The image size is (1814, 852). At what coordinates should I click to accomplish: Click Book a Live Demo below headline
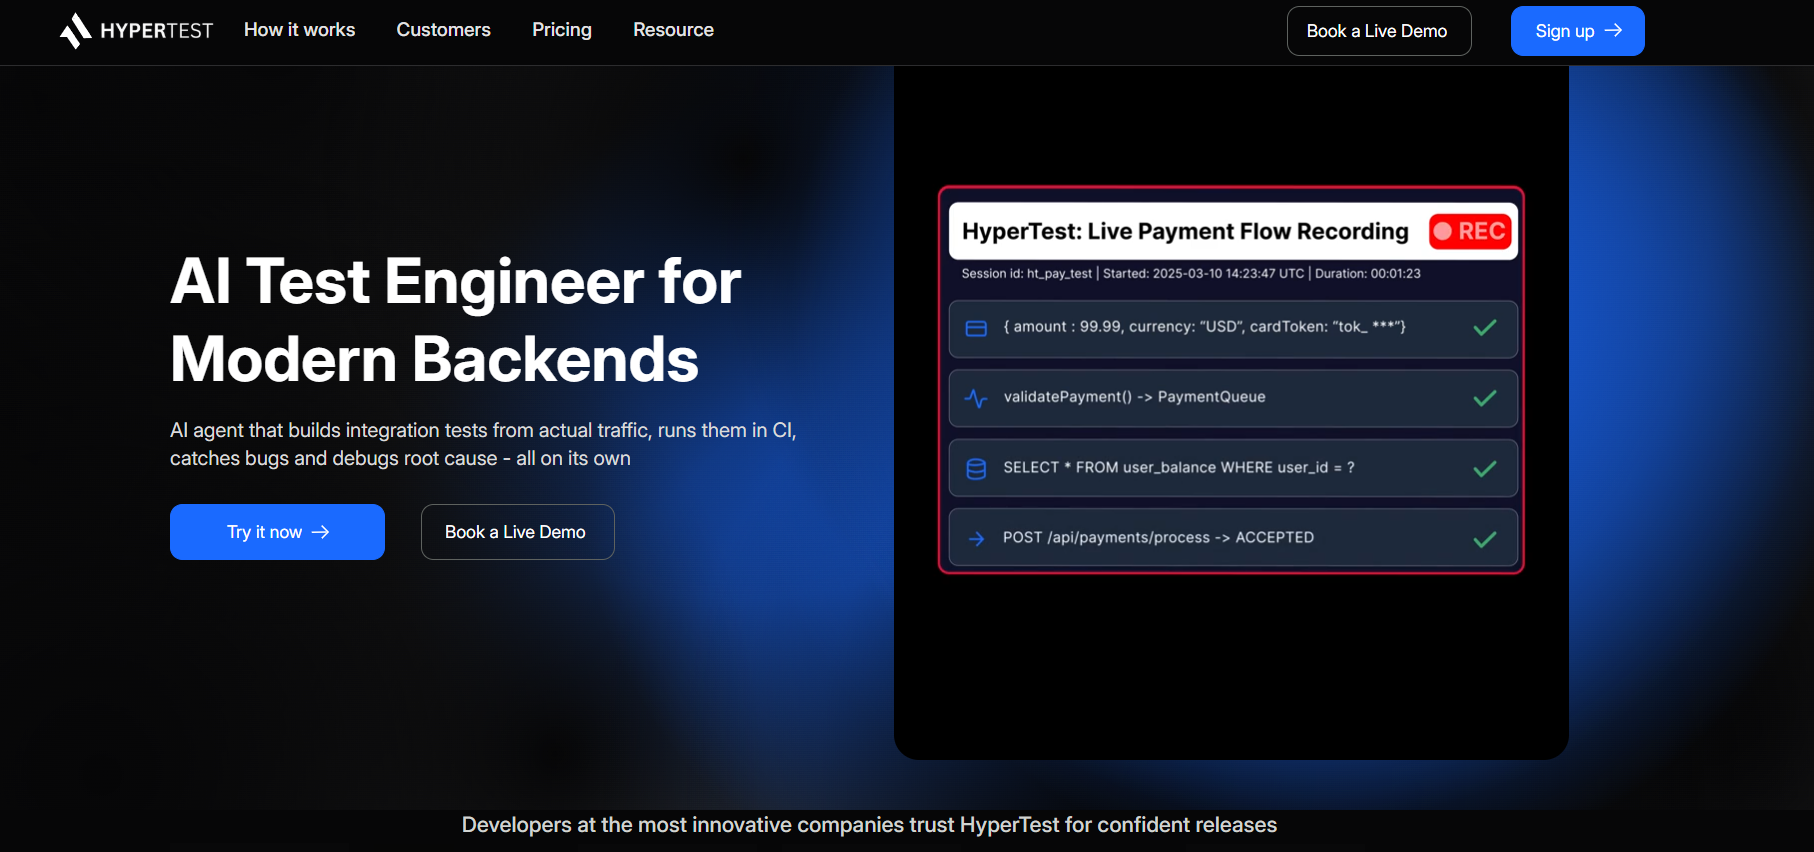(x=517, y=532)
